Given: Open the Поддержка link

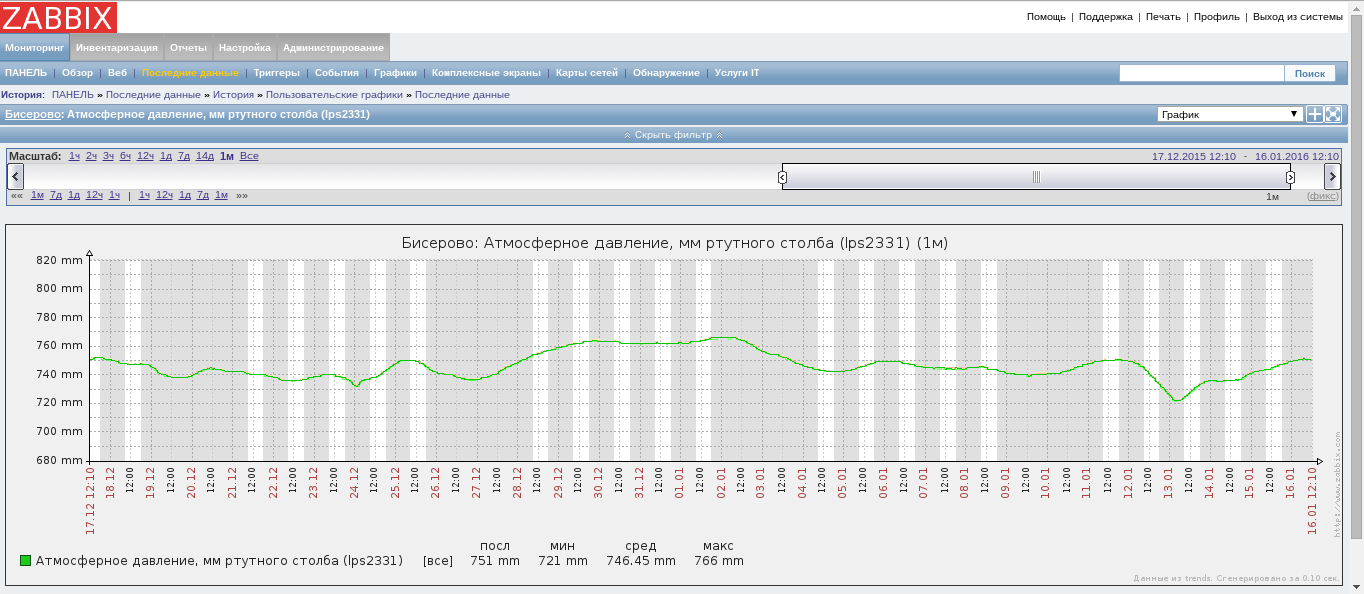Looking at the screenshot, I should point(1106,17).
